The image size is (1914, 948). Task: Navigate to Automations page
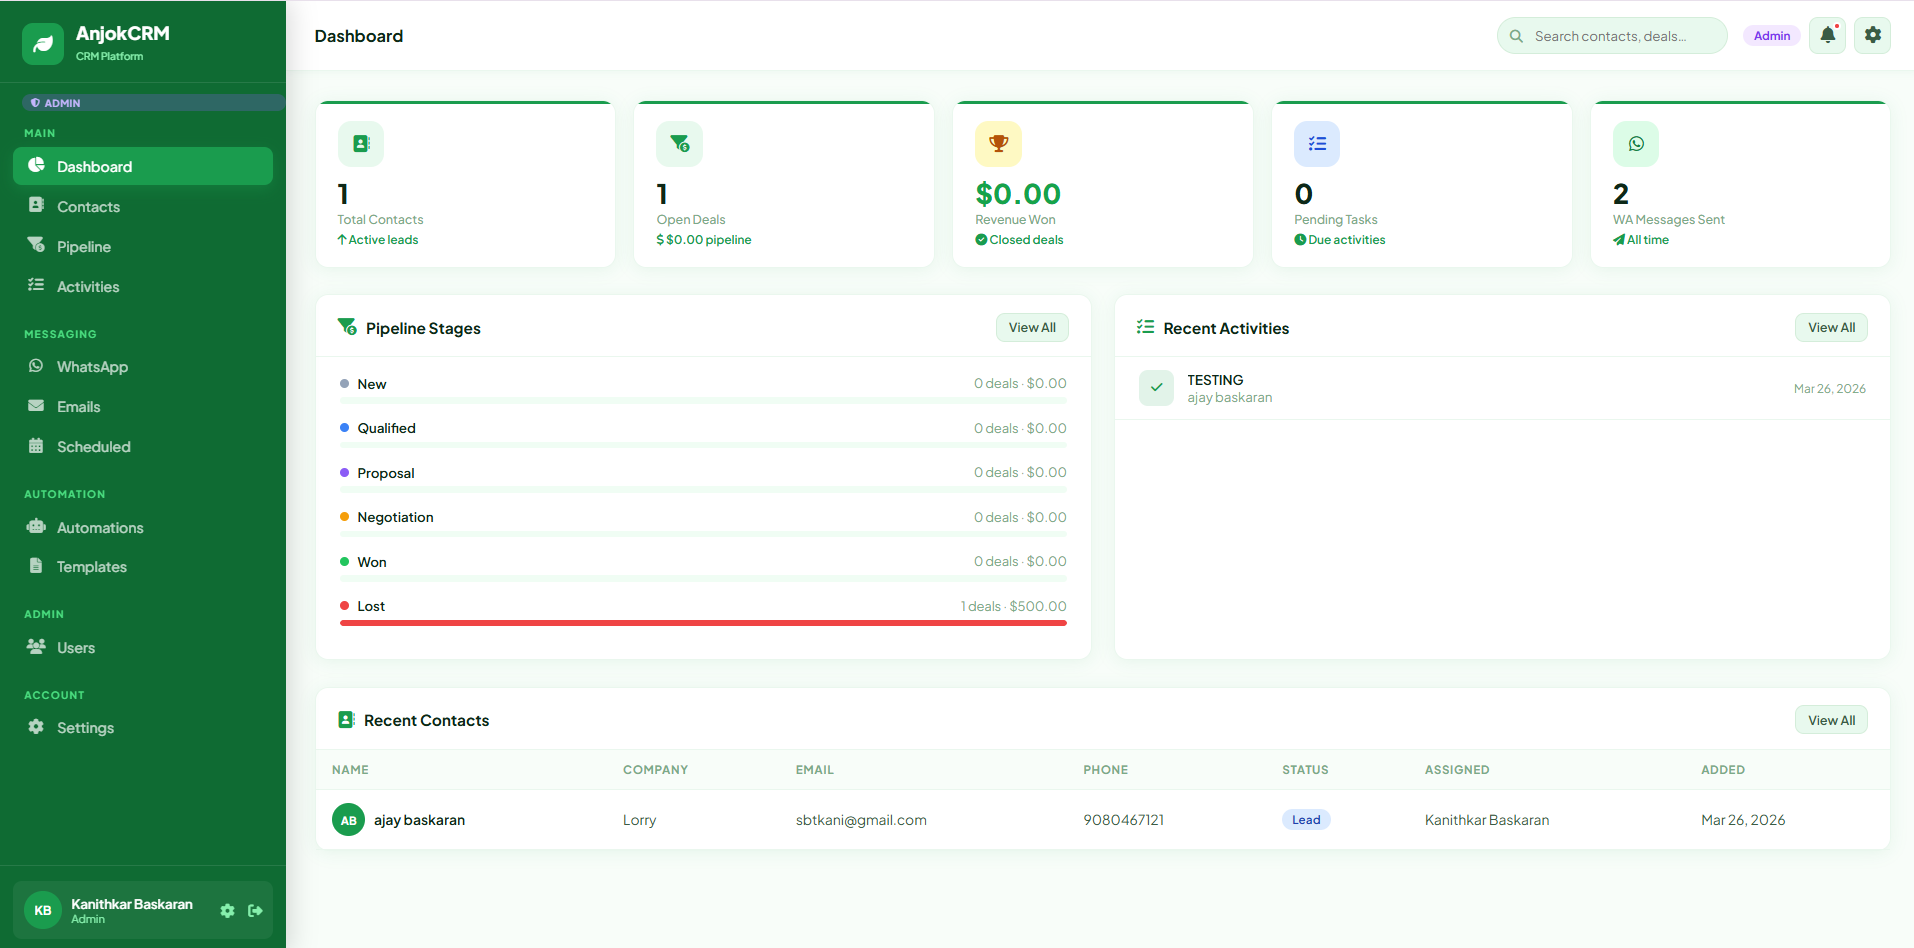pyautogui.click(x=100, y=528)
